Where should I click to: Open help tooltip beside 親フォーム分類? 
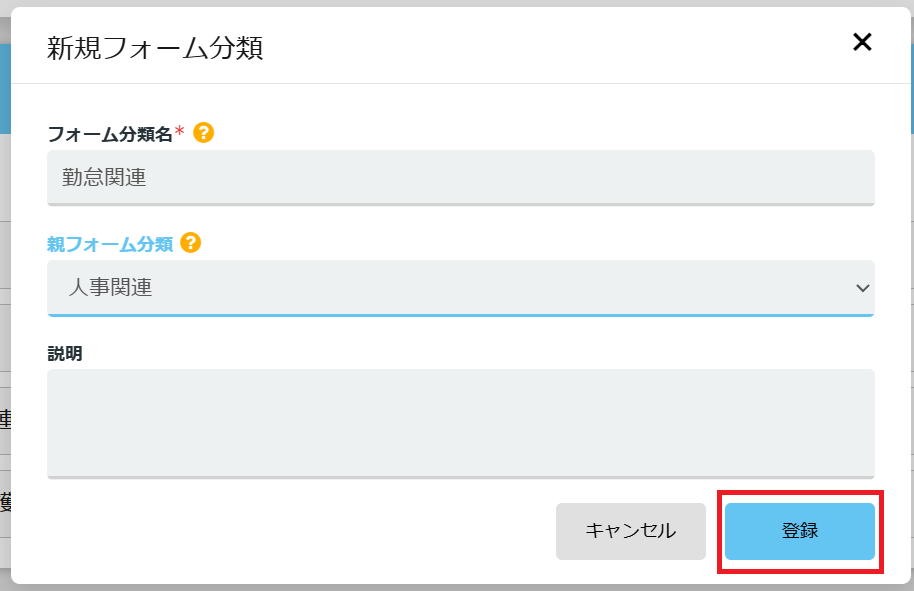[191, 242]
